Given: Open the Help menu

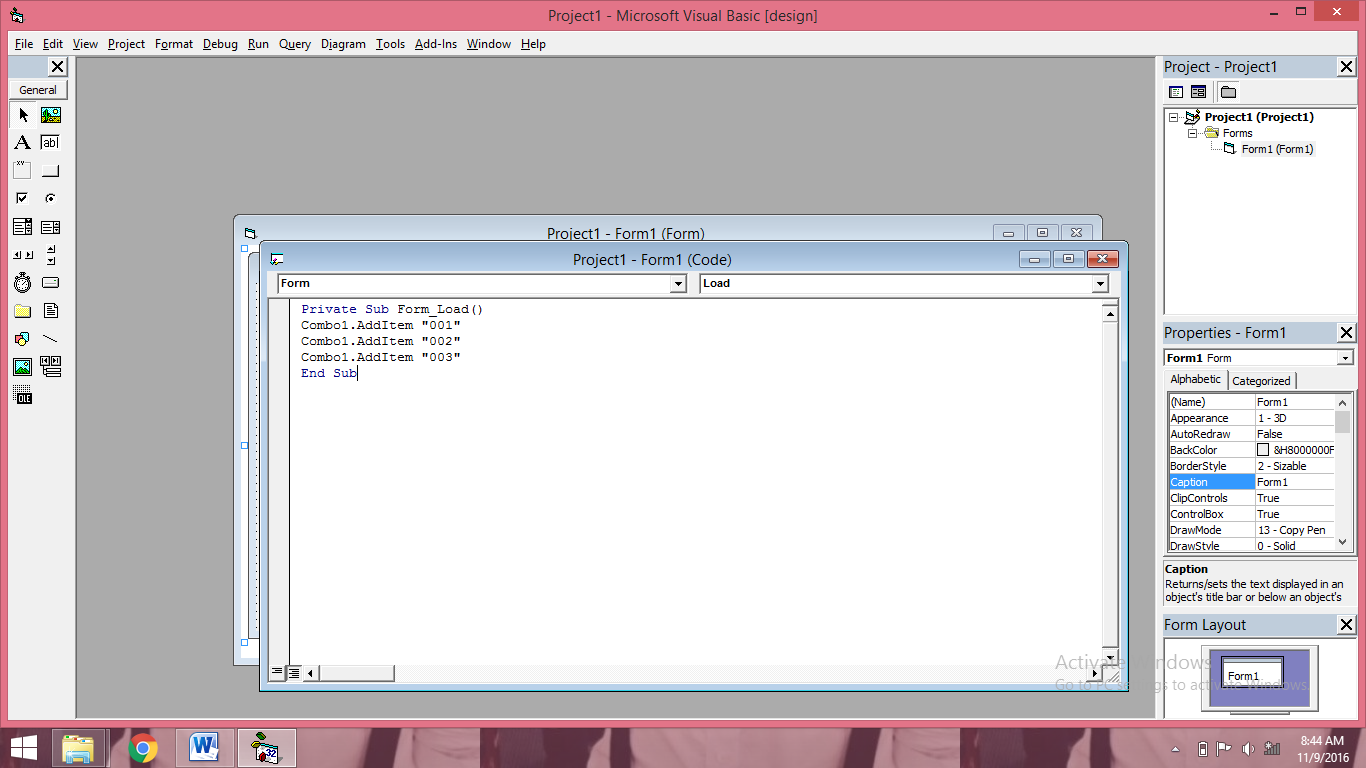Looking at the screenshot, I should coord(533,44).
